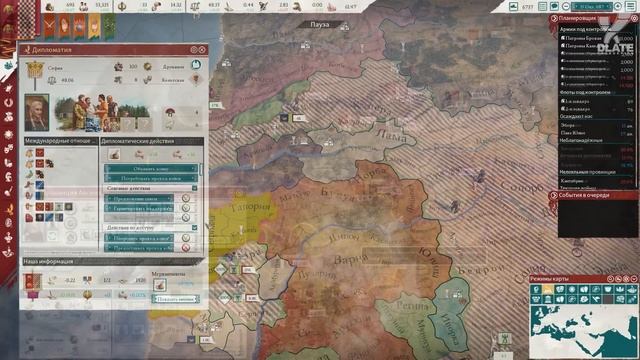This screenshot has width=640, height=360.
Task: Select the yellow highlighted map mode
Action: pyautogui.click(x=548, y=289)
